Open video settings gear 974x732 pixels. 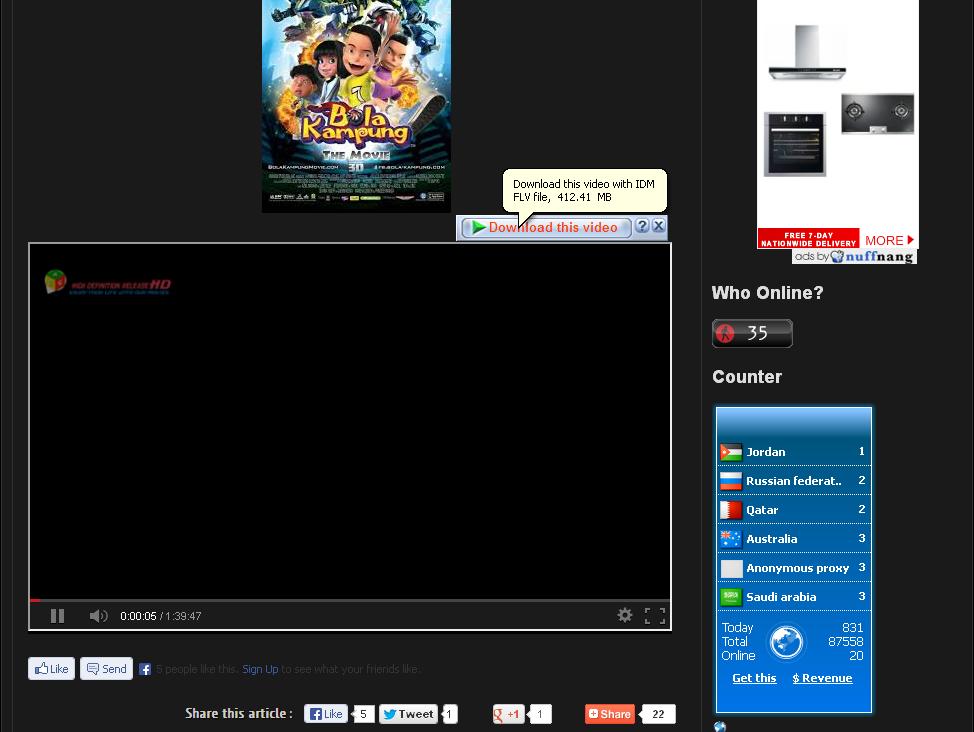coord(625,615)
